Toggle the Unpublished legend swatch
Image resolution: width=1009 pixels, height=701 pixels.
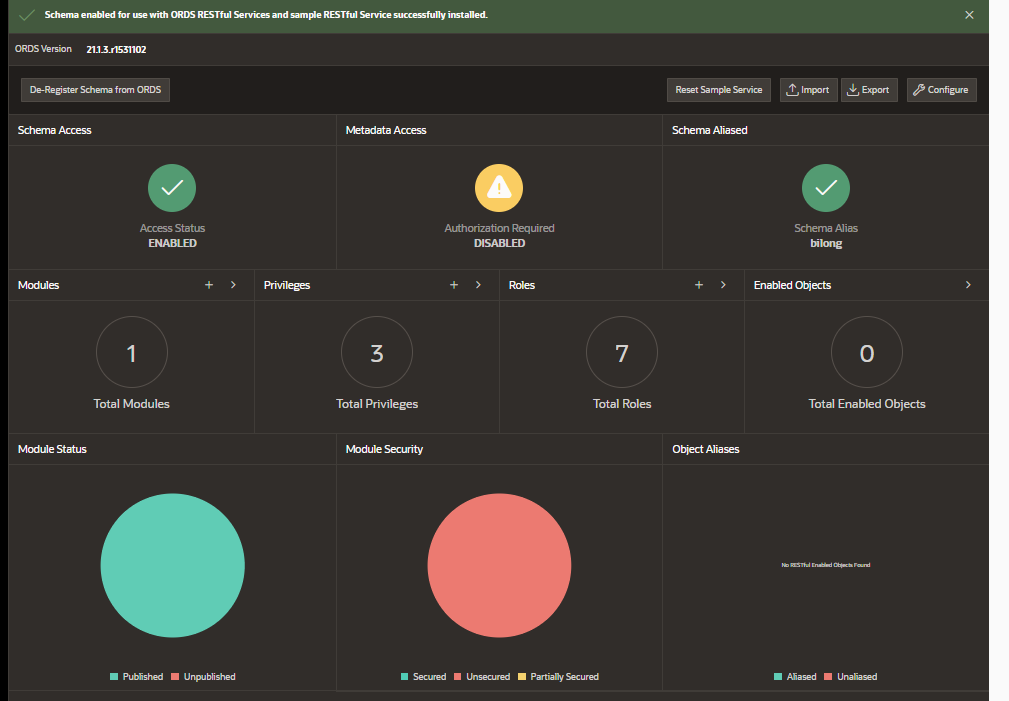click(175, 677)
